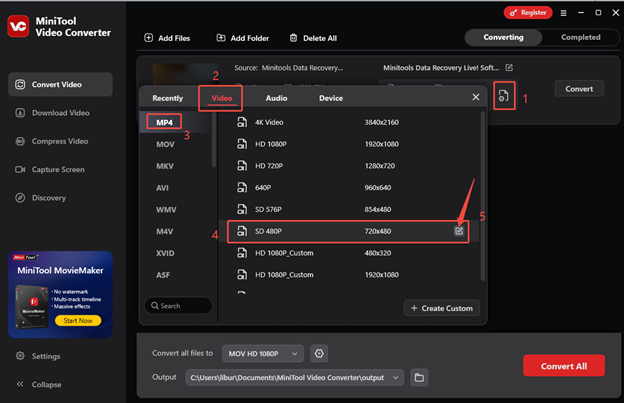Close the format selection popup
The height and width of the screenshot is (403, 624).
pos(476,97)
